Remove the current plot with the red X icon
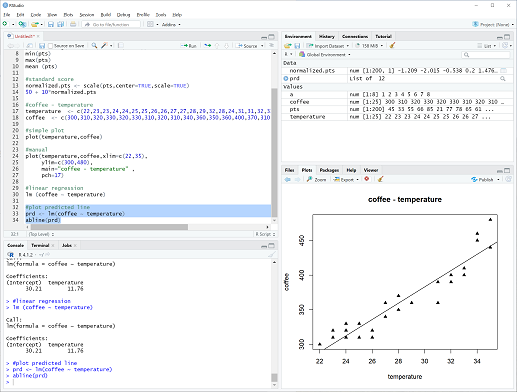 (x=367, y=179)
